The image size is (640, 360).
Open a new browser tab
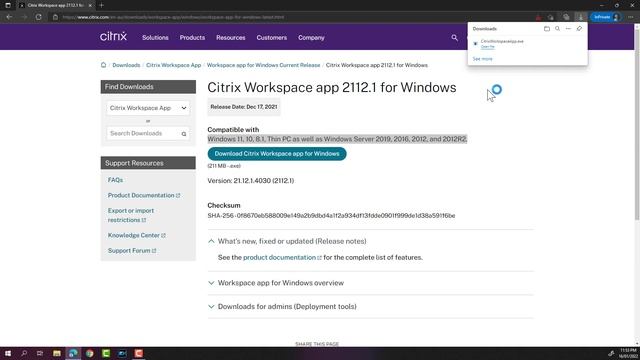click(x=101, y=5)
